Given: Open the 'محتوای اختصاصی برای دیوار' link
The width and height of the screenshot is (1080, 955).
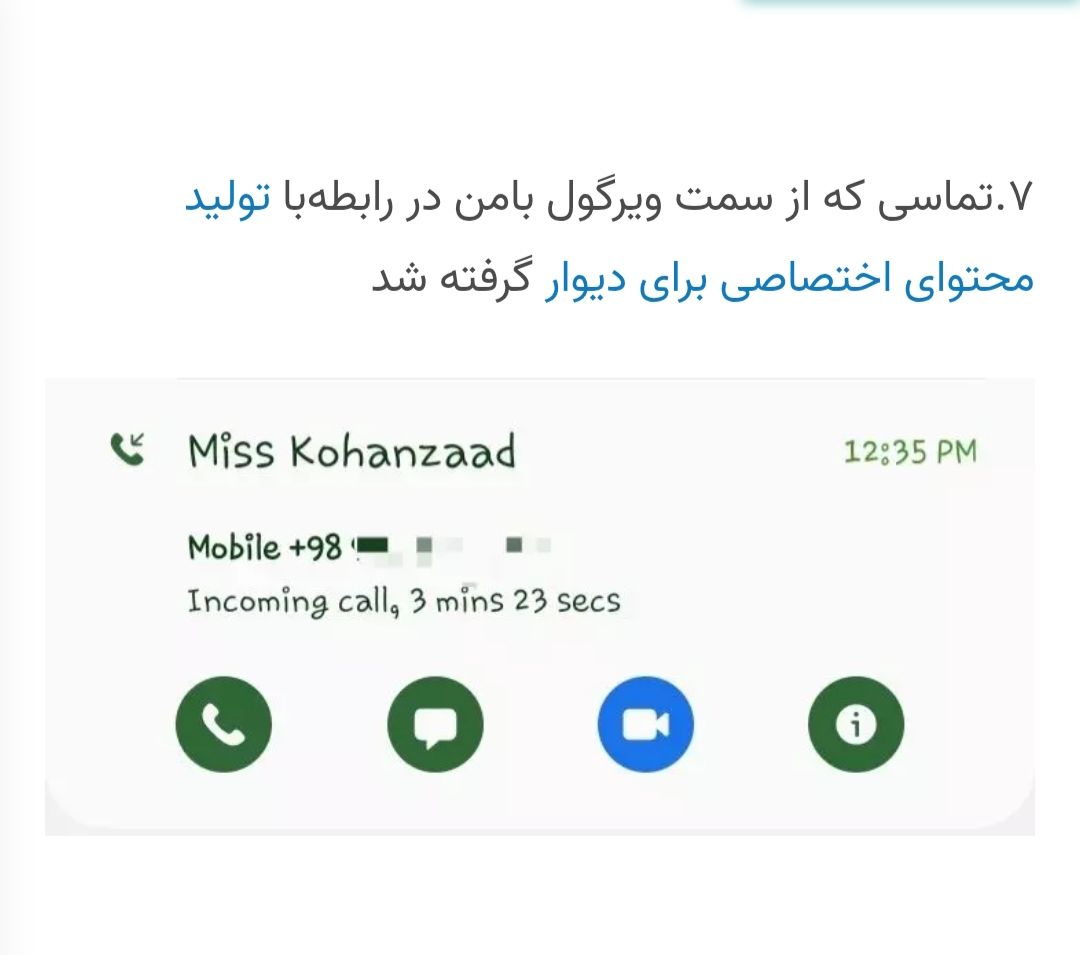Looking at the screenshot, I should (x=789, y=279).
